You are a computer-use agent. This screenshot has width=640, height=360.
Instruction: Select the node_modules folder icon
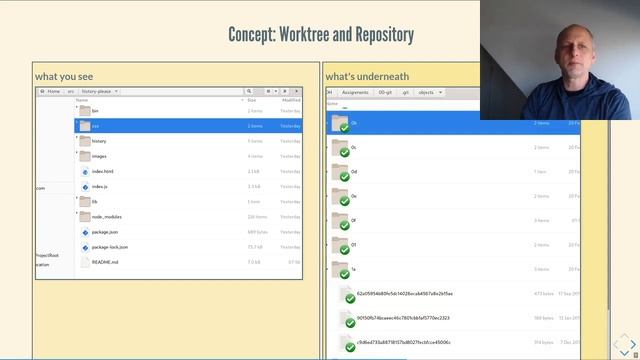85,216
